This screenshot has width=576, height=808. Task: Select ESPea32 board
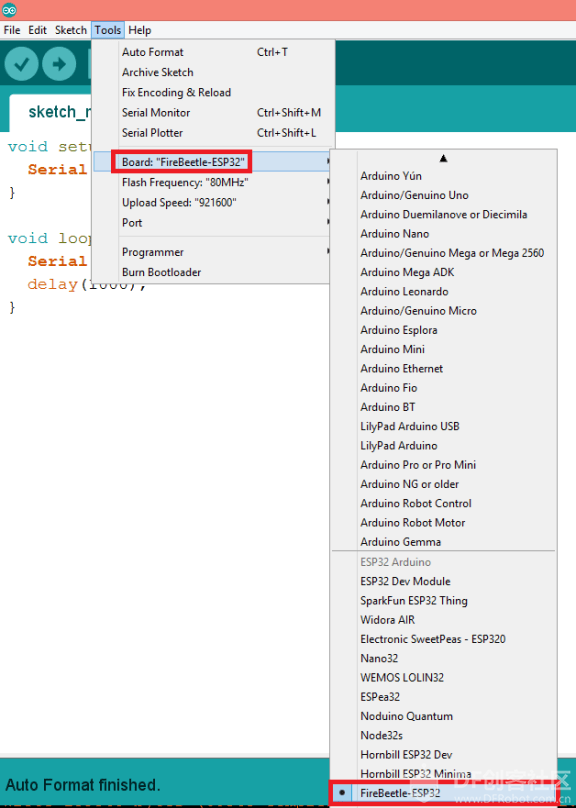443,697
